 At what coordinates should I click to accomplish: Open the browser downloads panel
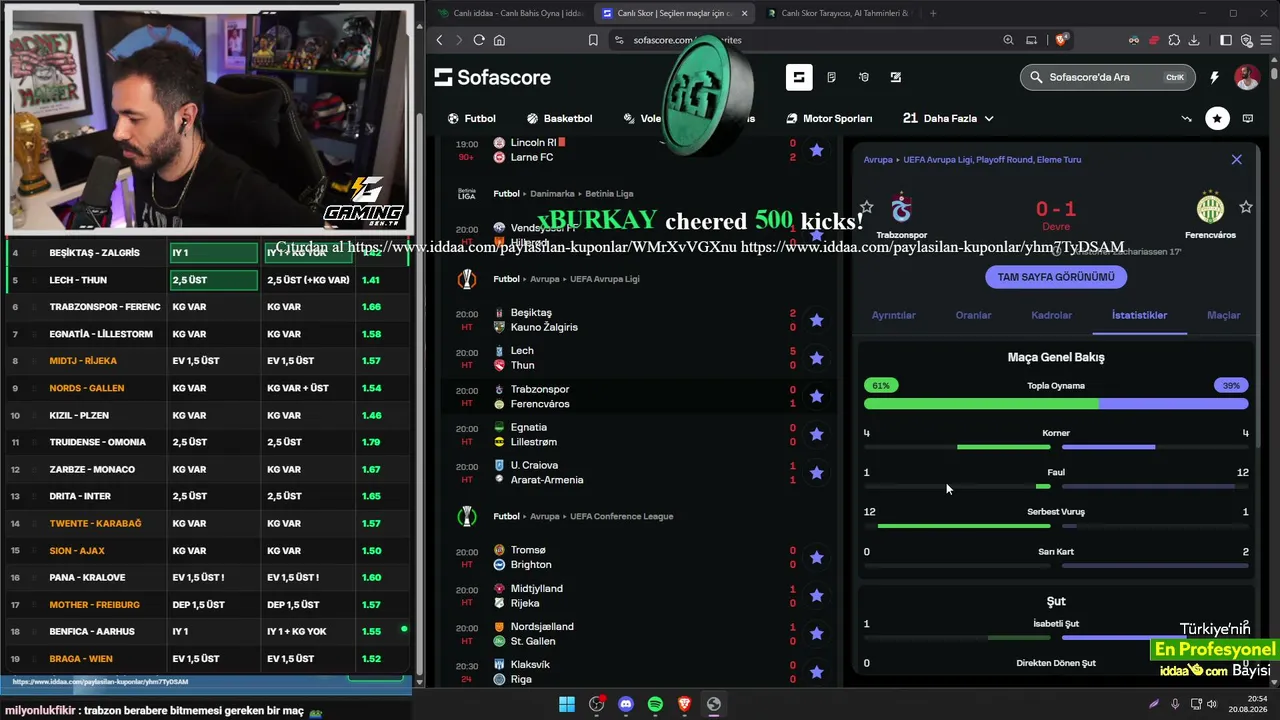(x=1195, y=40)
